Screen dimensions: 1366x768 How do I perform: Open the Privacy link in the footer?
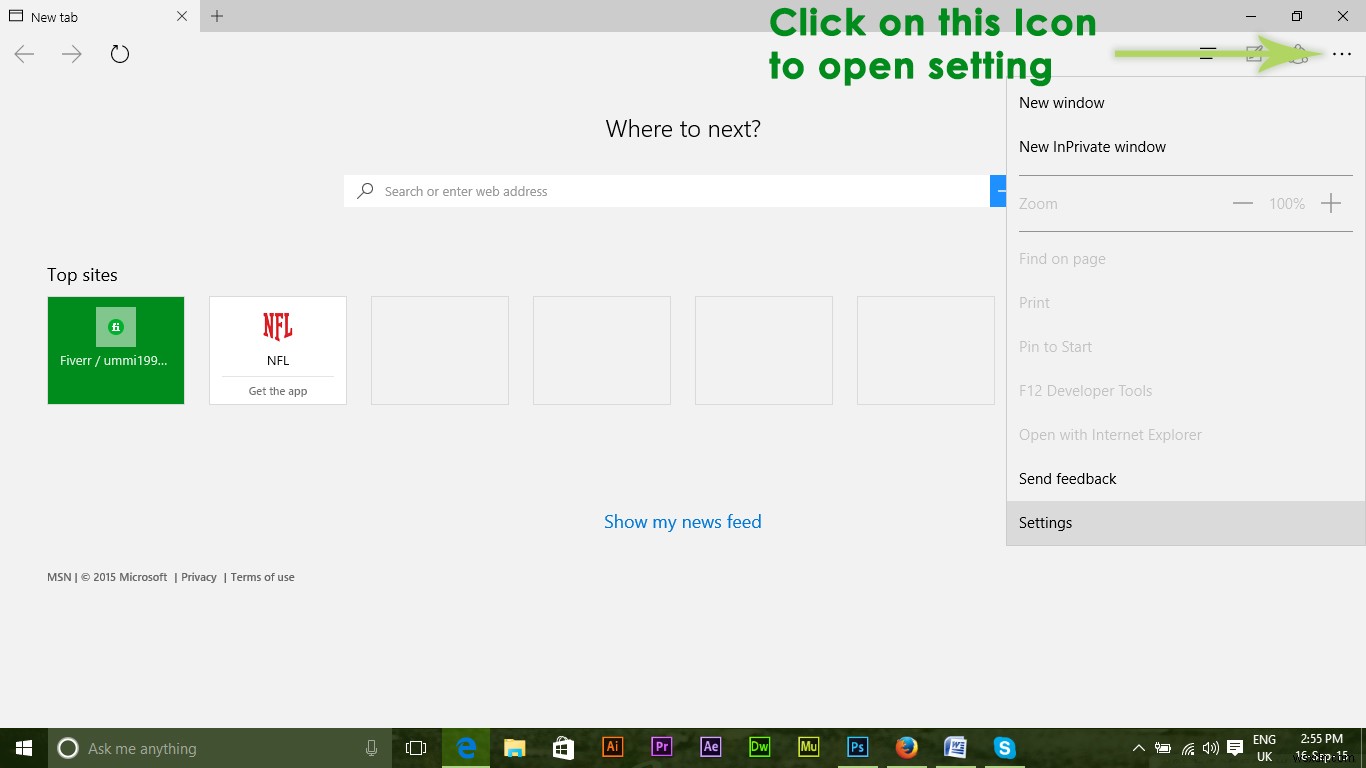point(198,577)
